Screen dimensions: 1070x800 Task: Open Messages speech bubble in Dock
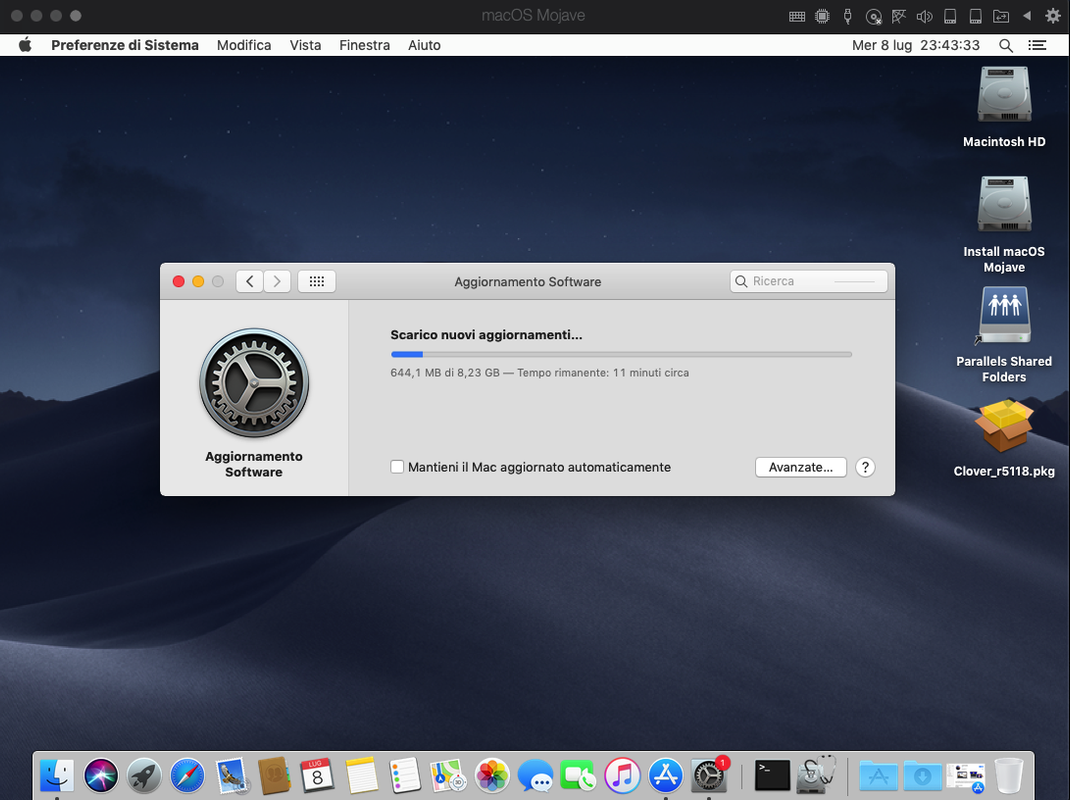click(x=536, y=776)
